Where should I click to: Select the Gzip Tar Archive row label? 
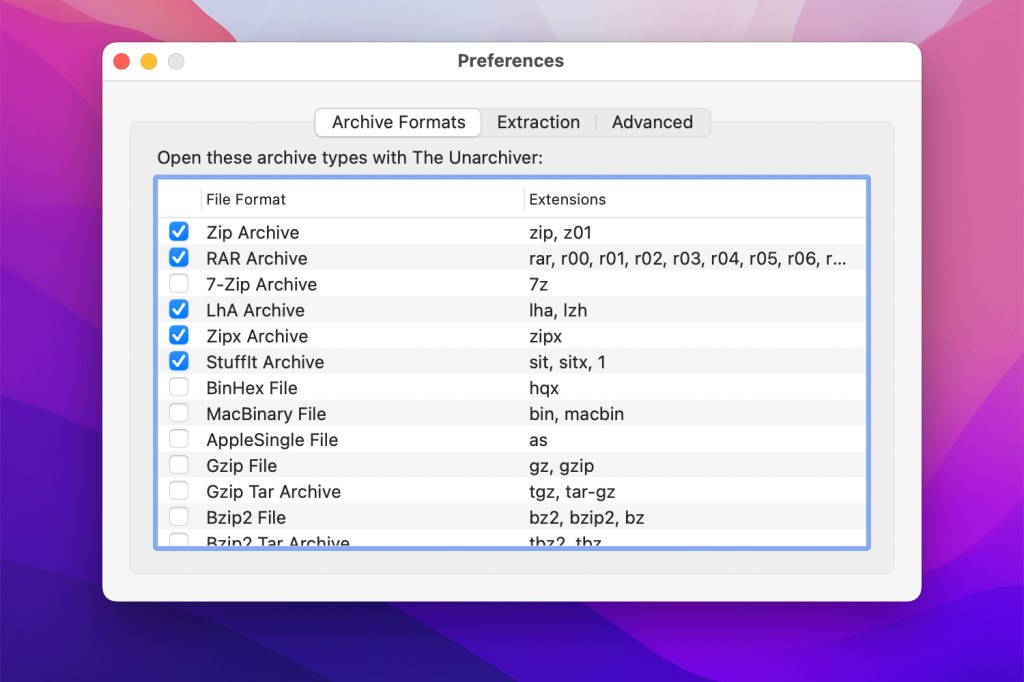[x=274, y=492]
